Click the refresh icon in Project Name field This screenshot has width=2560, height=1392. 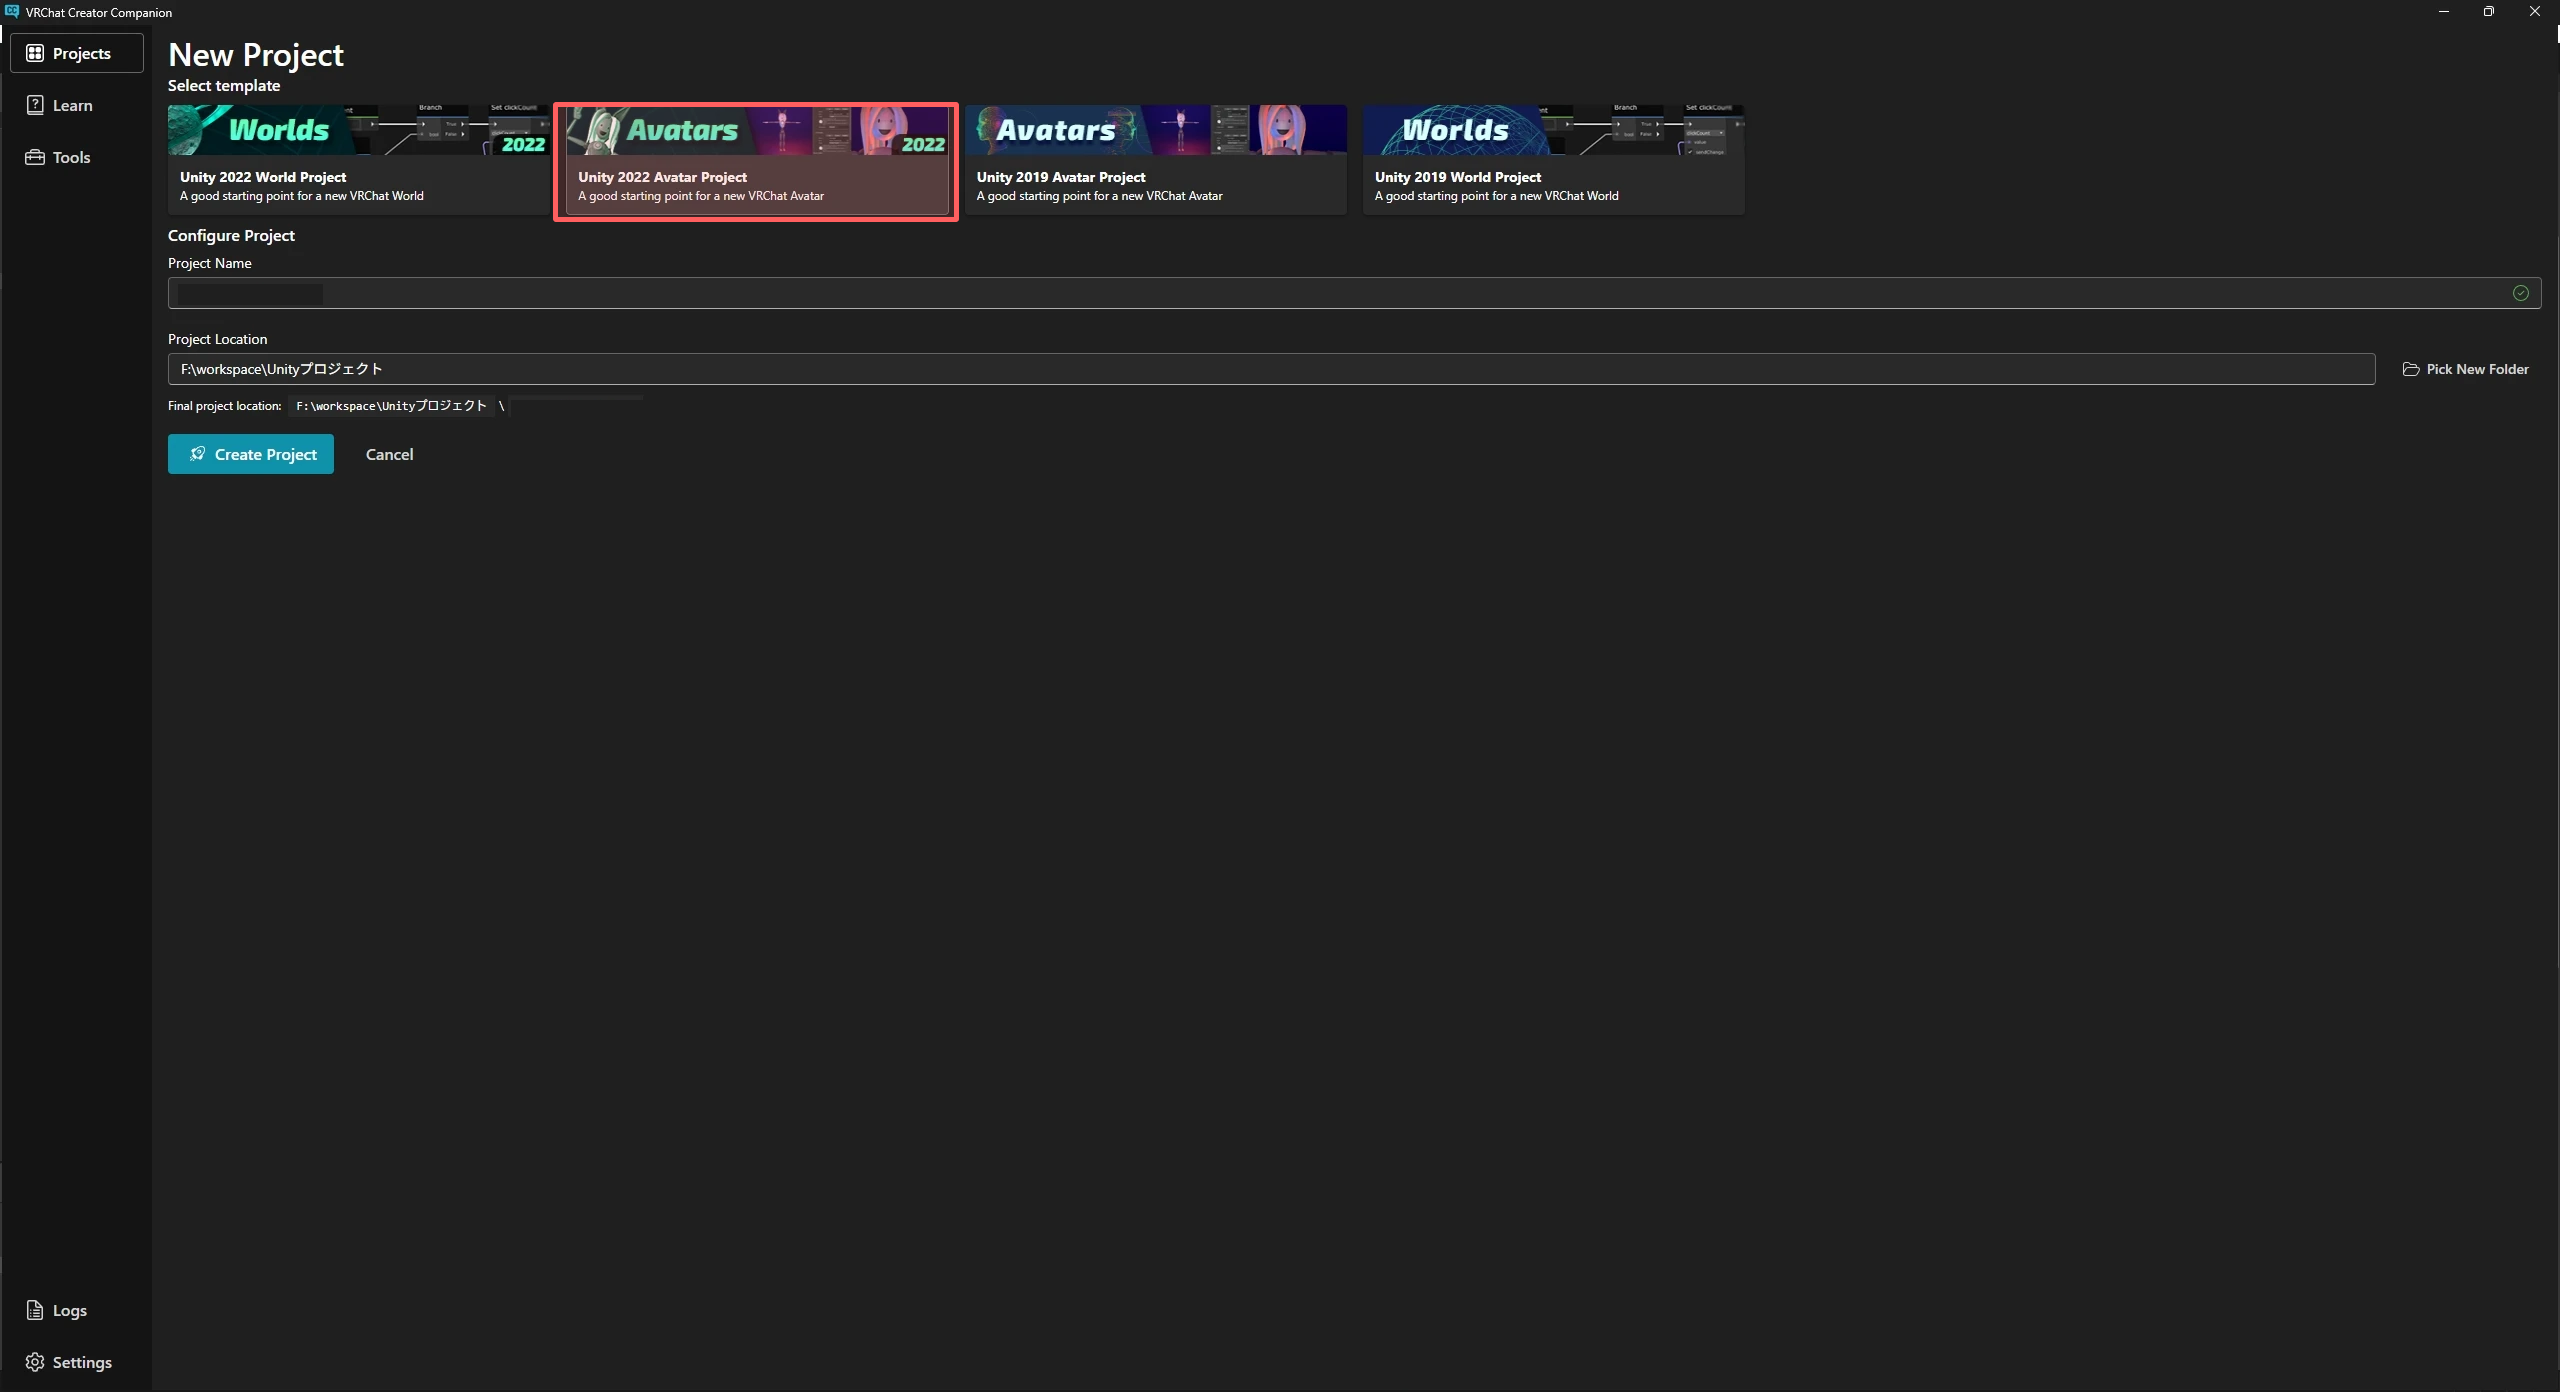click(2521, 291)
